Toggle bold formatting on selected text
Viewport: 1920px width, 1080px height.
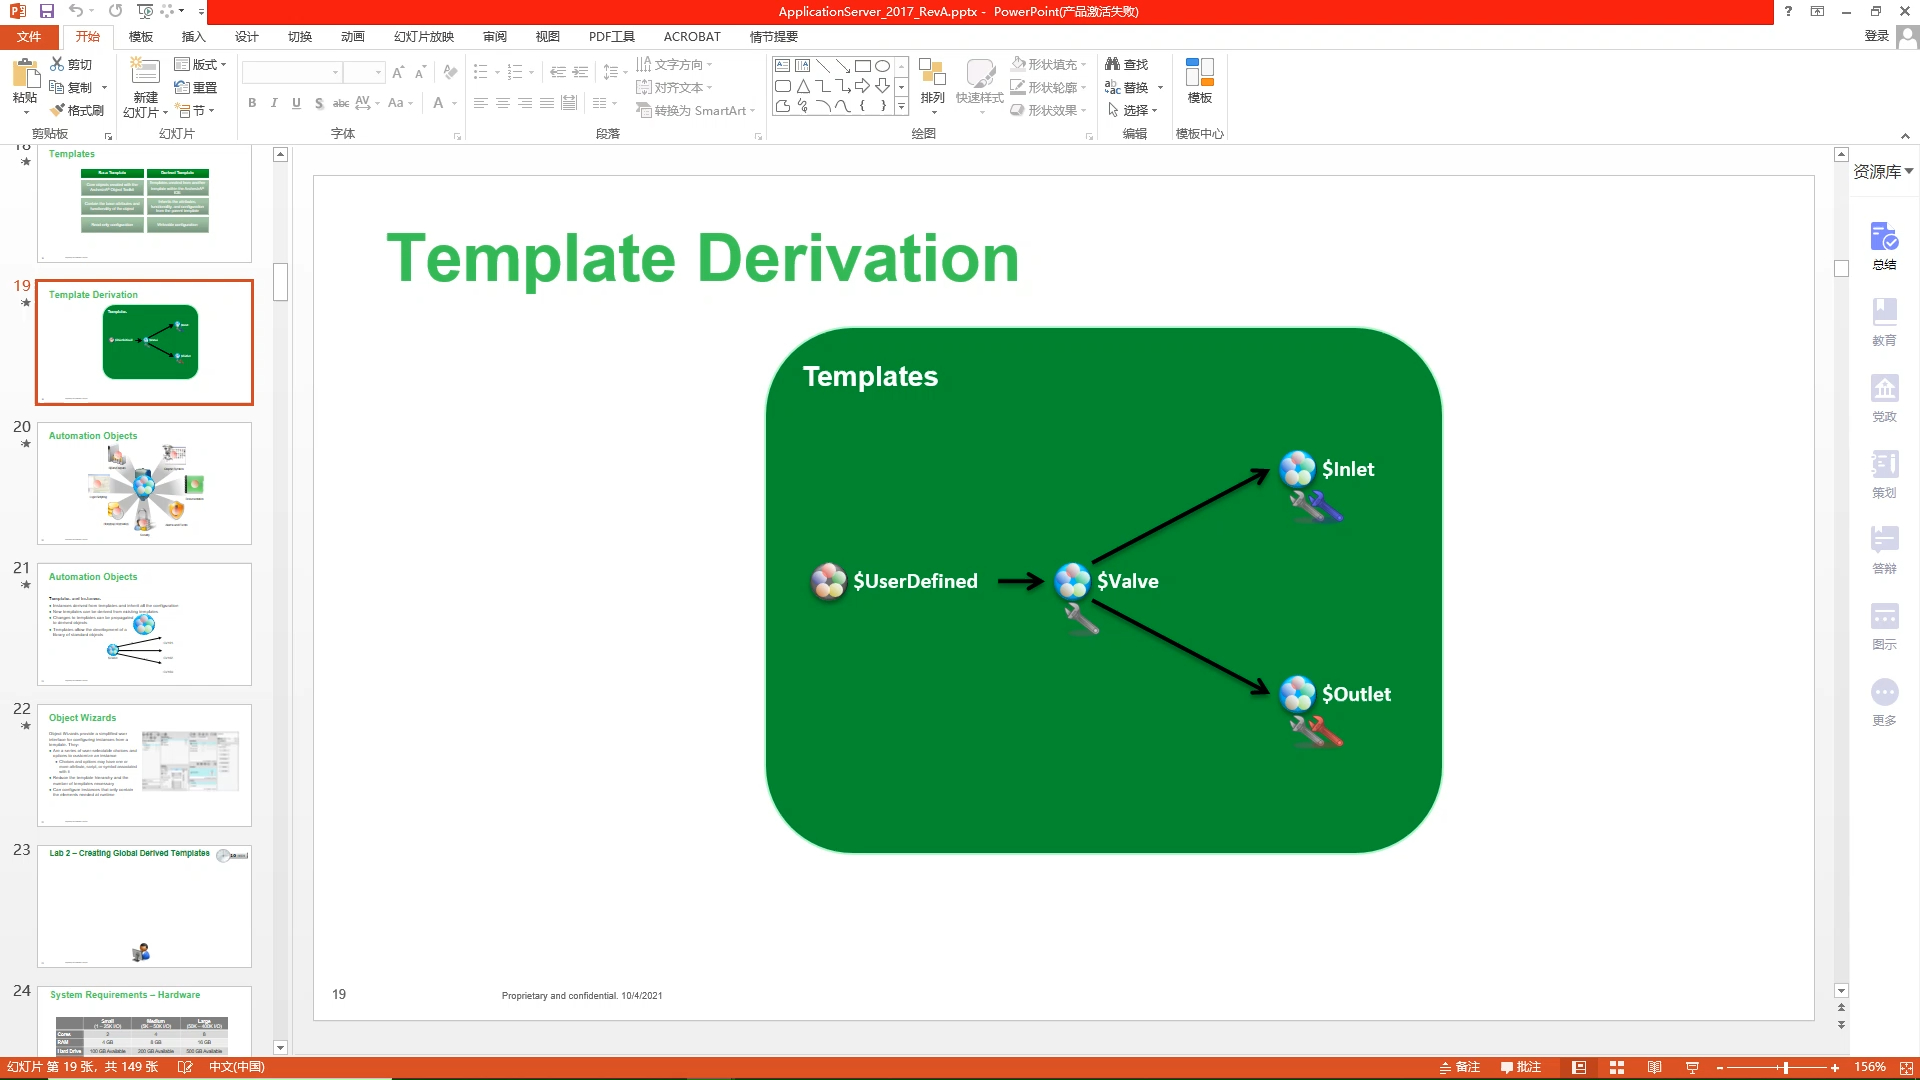[x=252, y=103]
